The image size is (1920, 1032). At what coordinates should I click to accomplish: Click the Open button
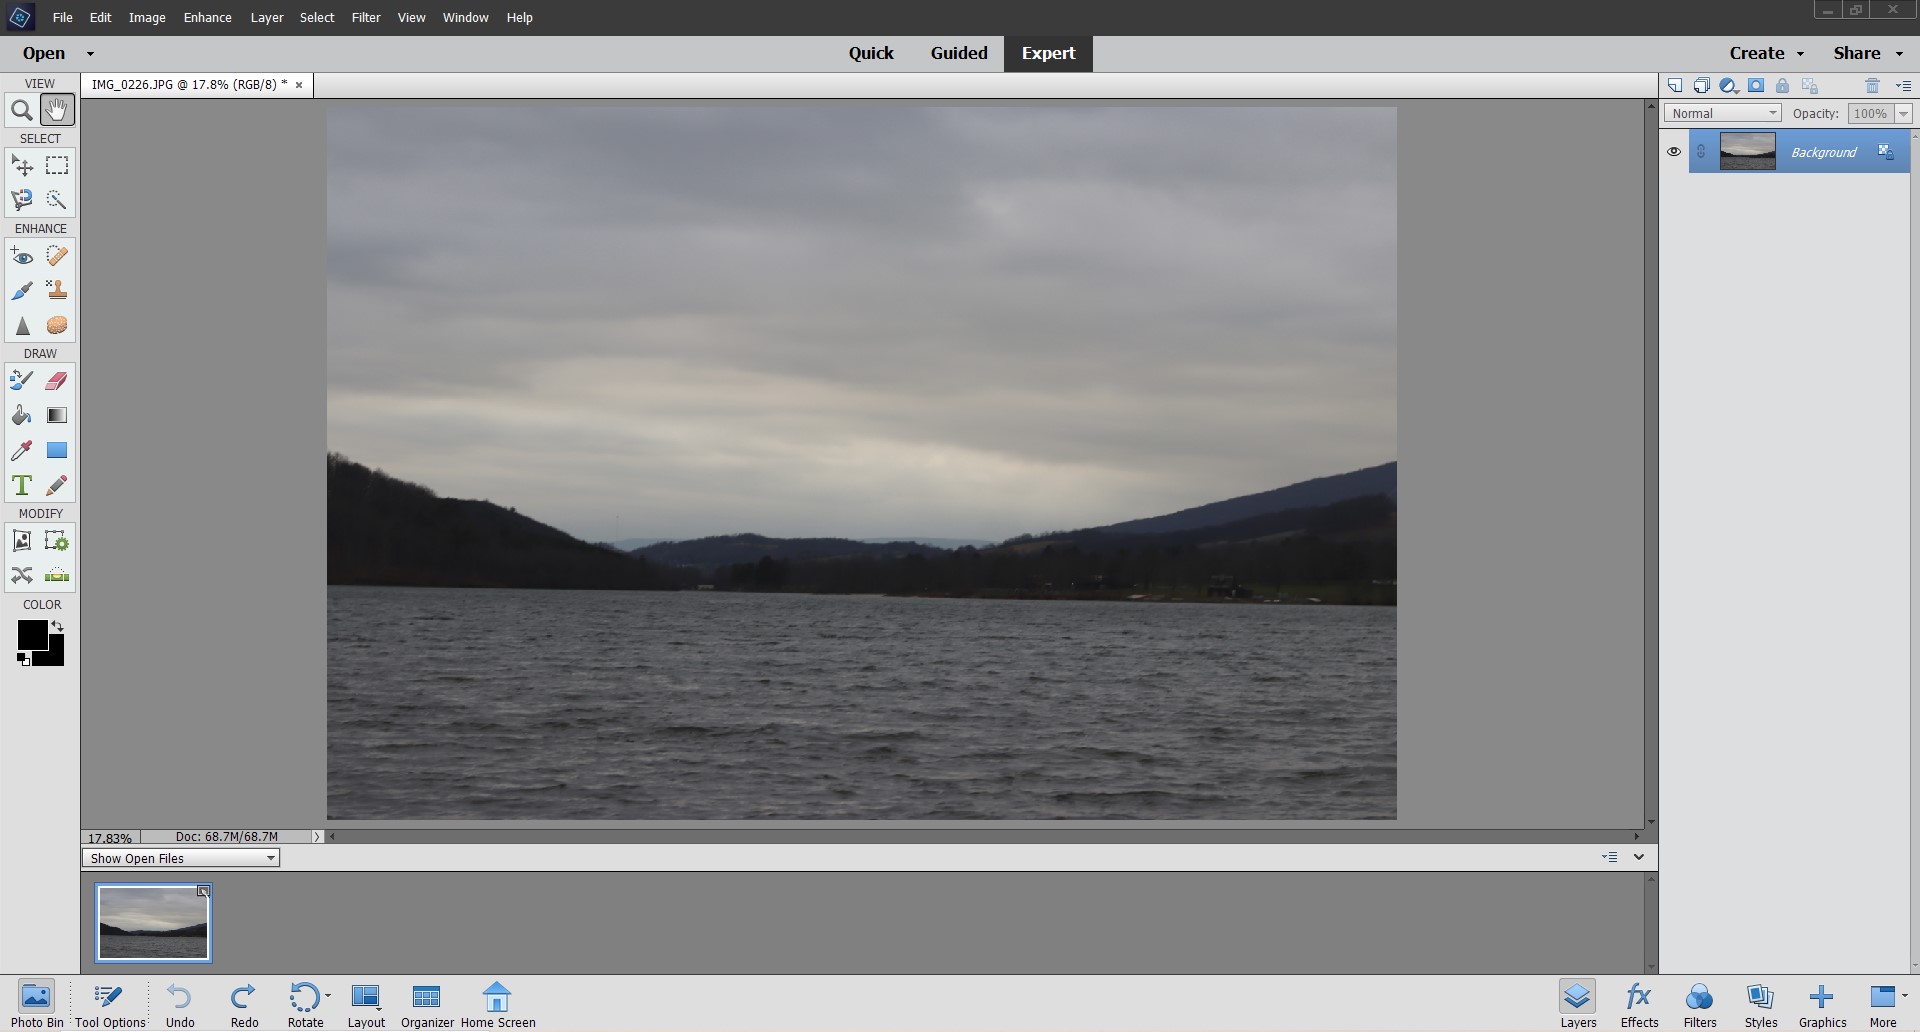click(x=44, y=54)
